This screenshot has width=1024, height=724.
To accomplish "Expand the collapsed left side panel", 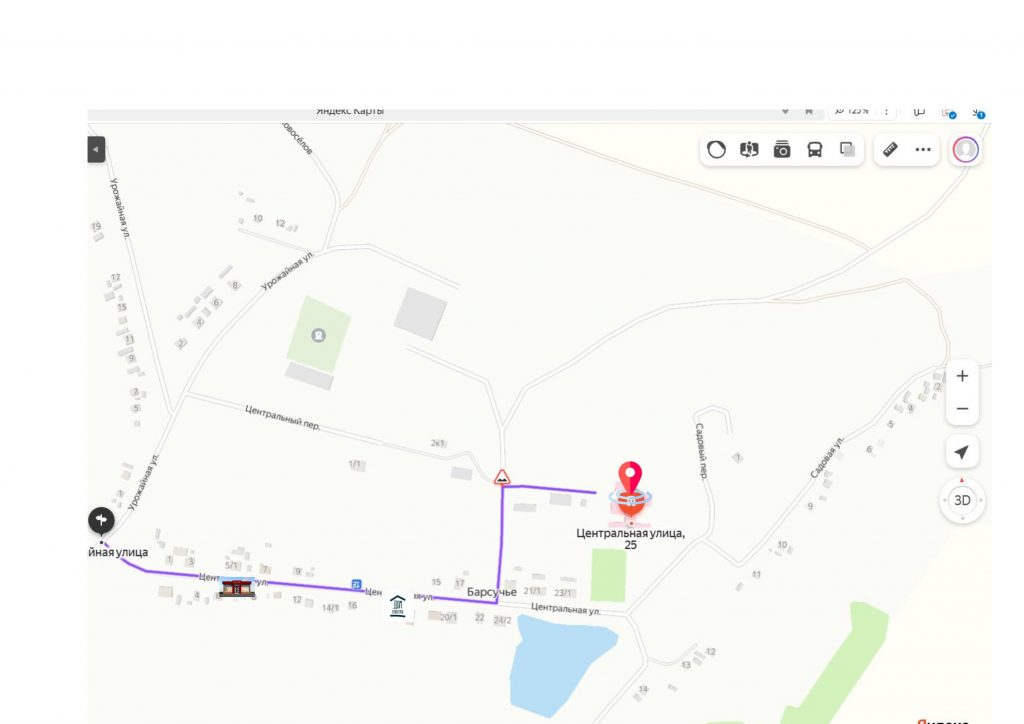I will [96, 150].
